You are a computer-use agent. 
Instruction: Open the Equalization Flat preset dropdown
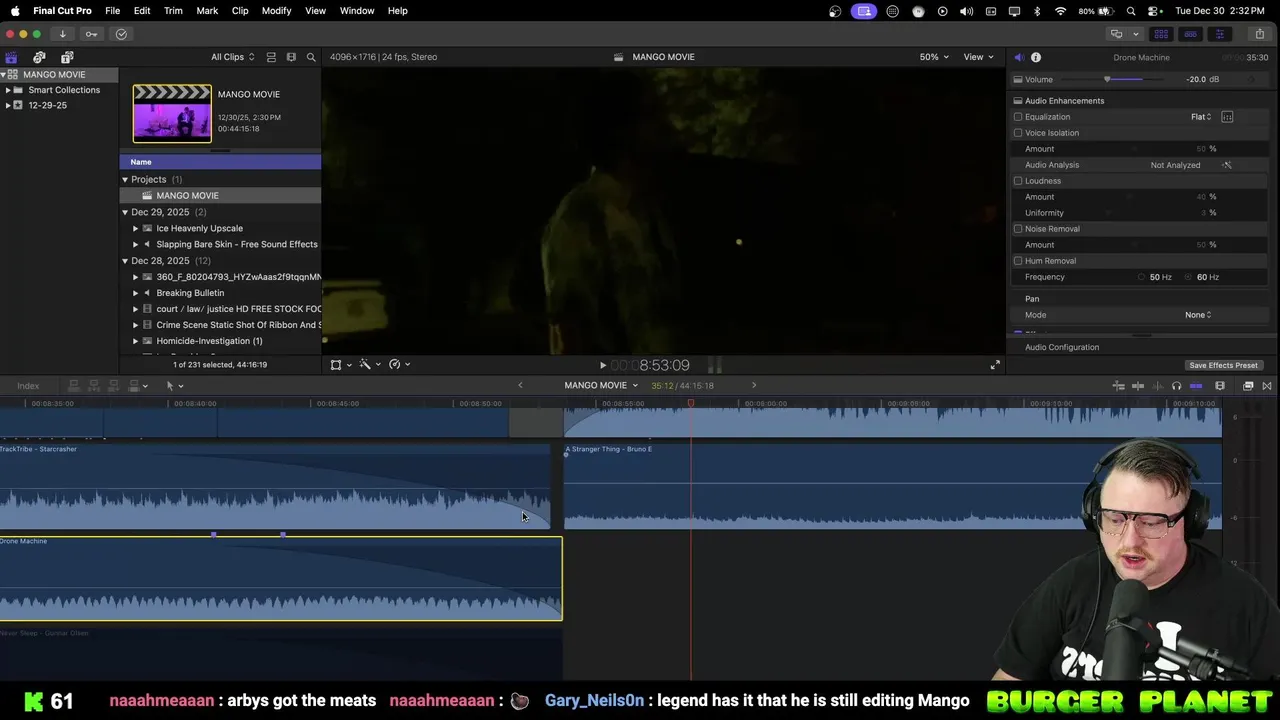point(1201,117)
